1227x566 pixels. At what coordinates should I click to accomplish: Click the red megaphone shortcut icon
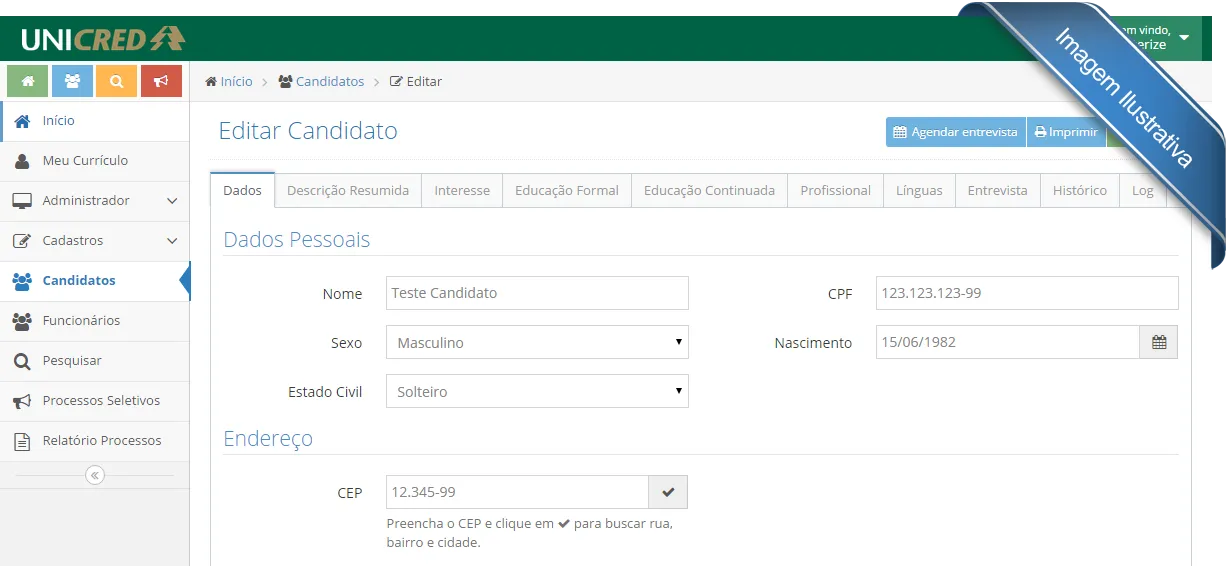click(x=161, y=81)
